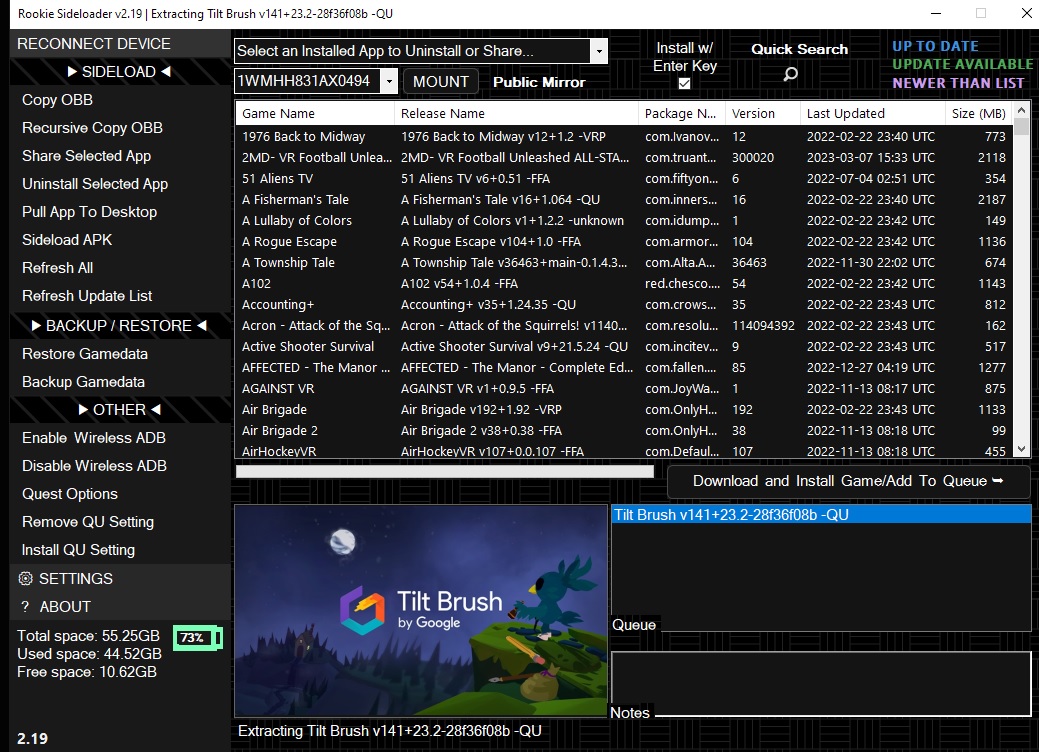Click Disable Wireless ADB
Viewport: 1039px width, 752px height.
[x=94, y=466]
